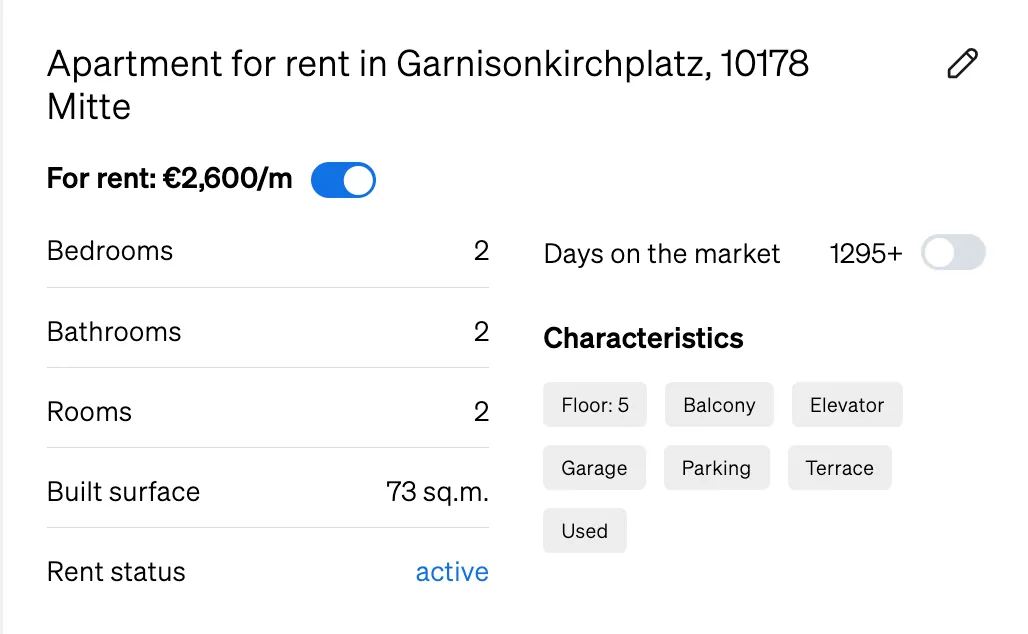Select the Terrace characteristic tag

(839, 467)
